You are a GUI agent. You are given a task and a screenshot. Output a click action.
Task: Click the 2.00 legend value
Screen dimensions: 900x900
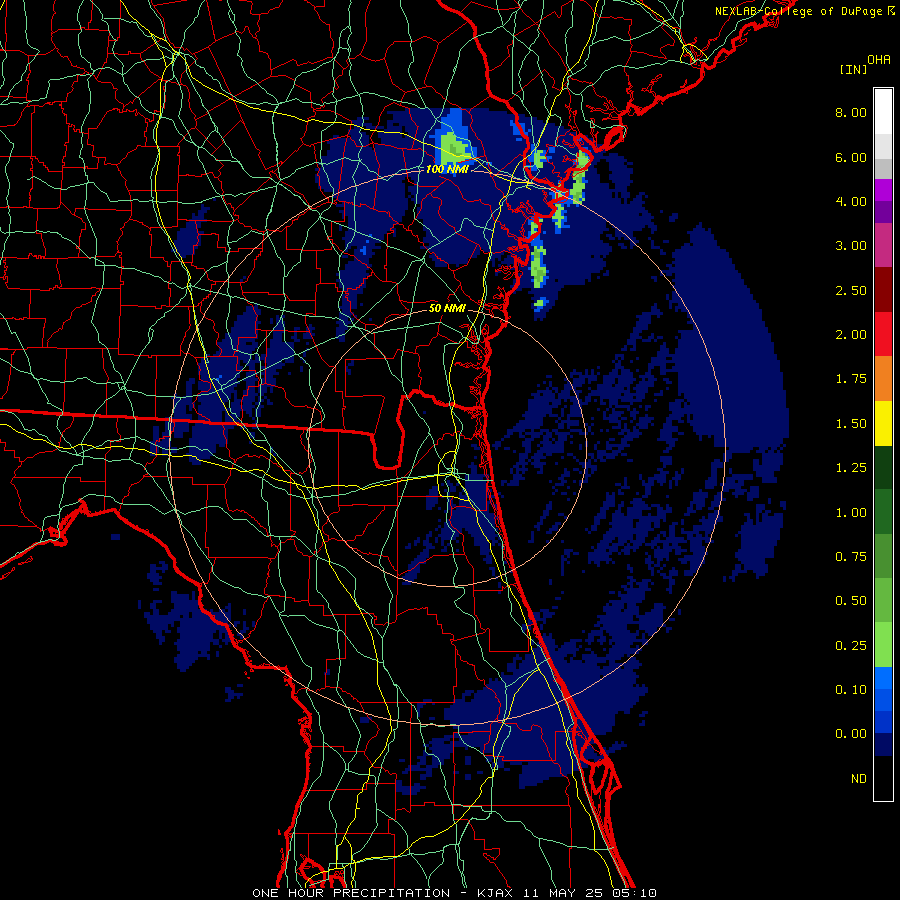coord(851,335)
